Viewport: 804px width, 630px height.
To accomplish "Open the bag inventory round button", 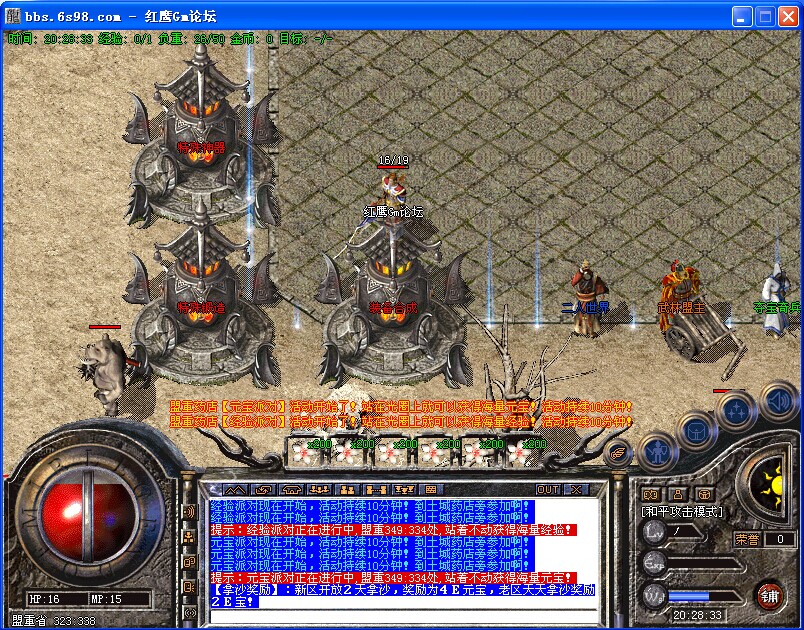I will (x=696, y=431).
